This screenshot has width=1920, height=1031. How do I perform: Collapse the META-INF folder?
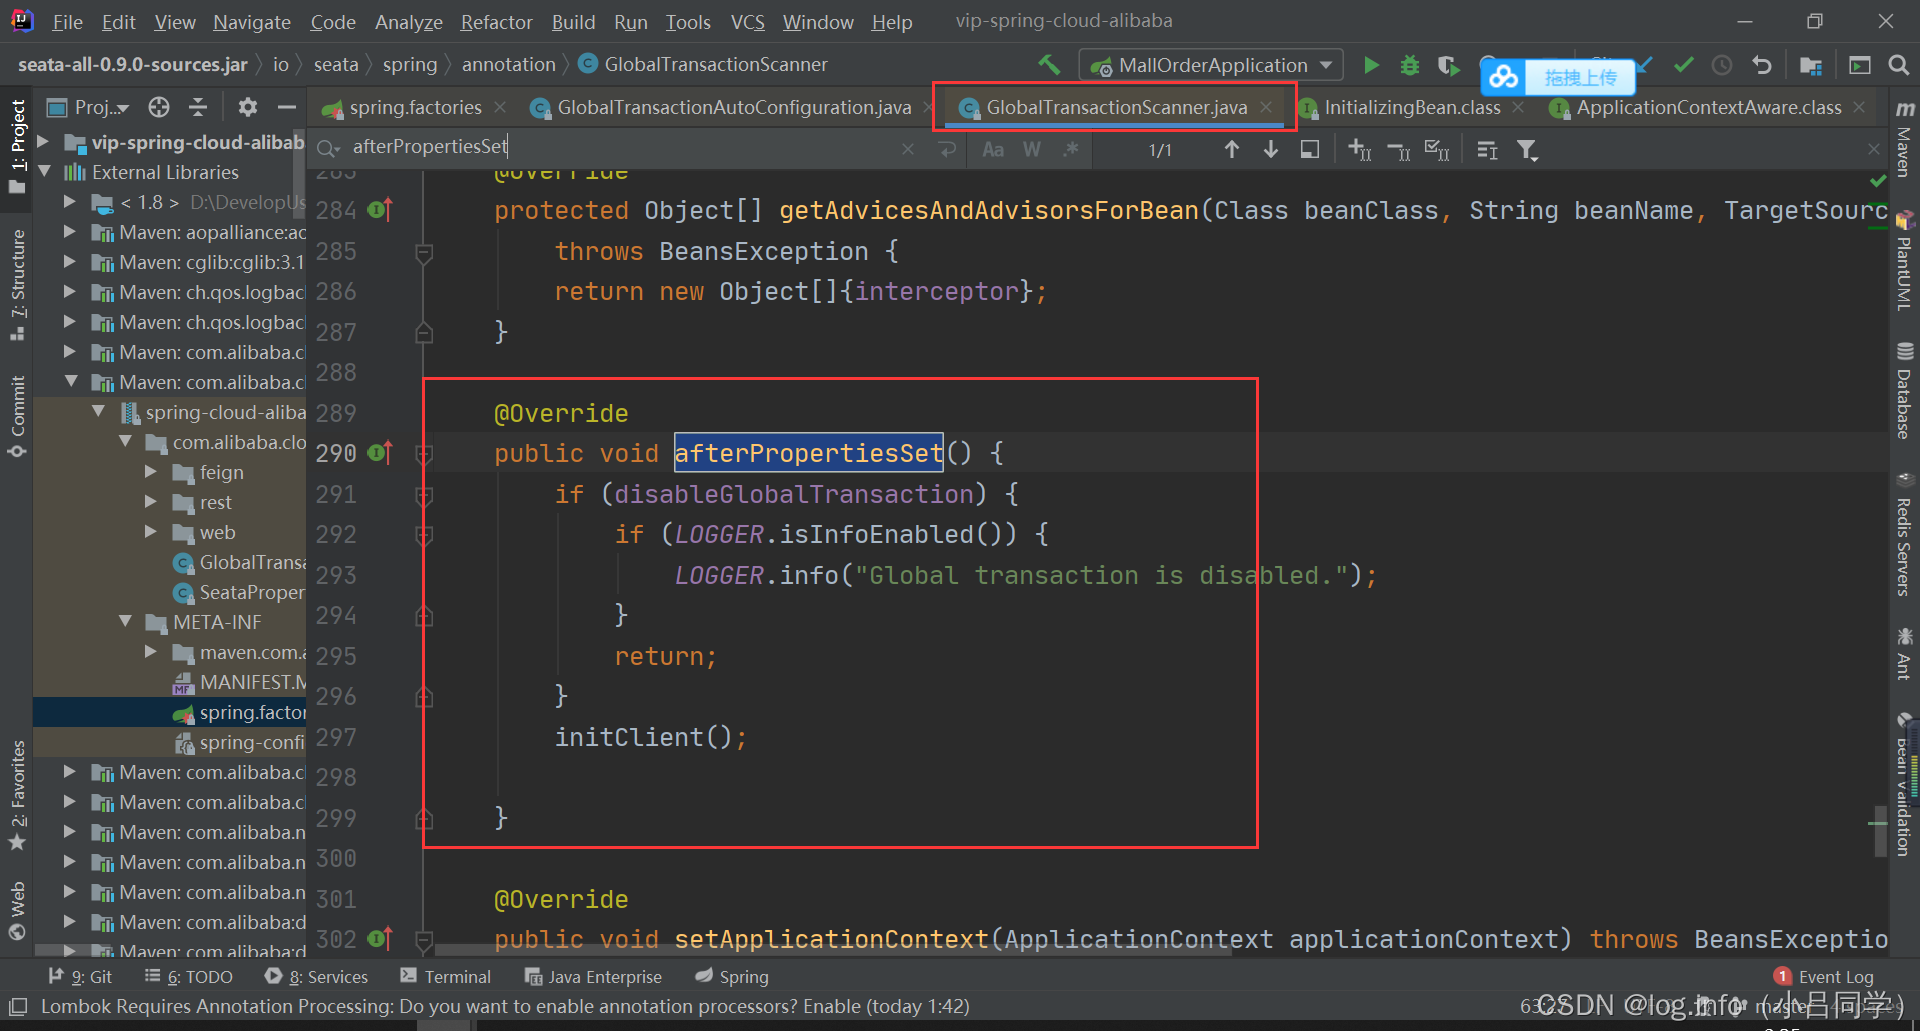(125, 622)
